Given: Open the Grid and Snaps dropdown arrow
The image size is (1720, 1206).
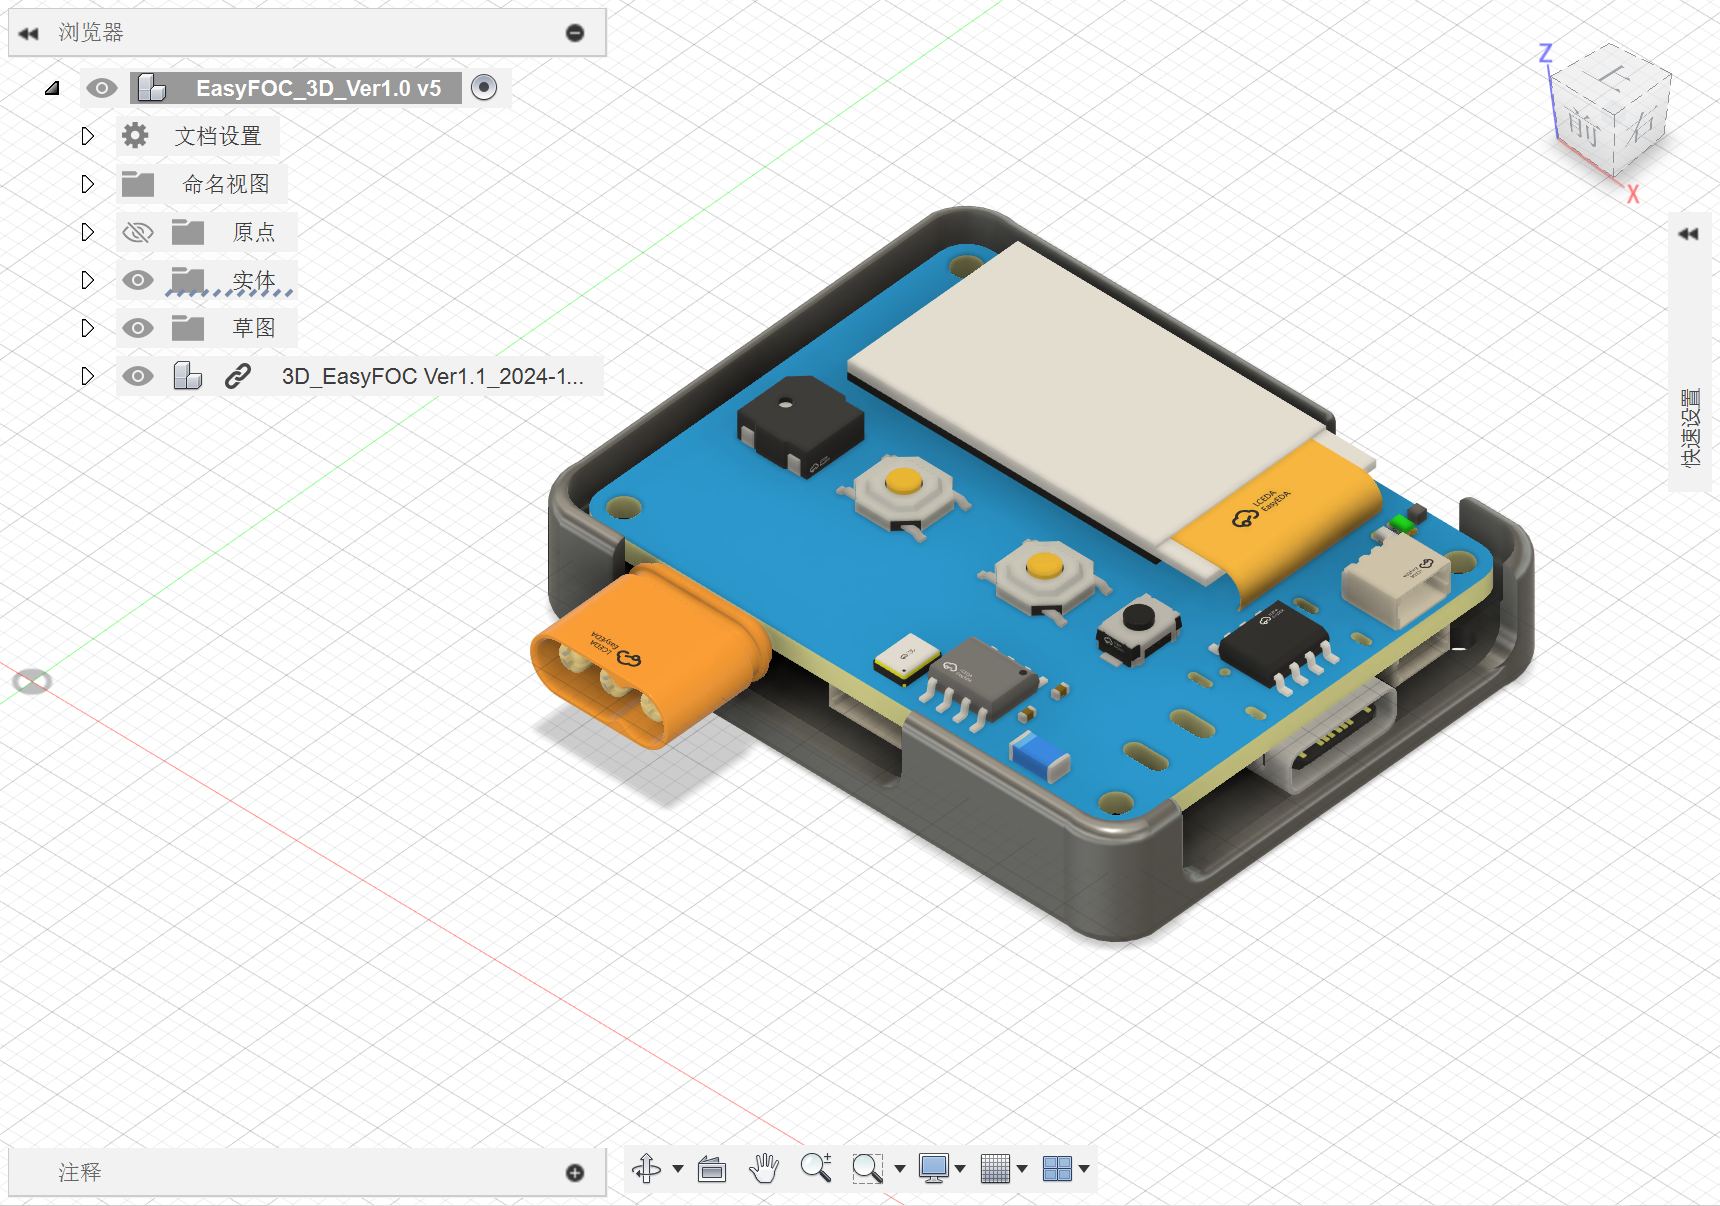Looking at the screenshot, I should click(1022, 1168).
